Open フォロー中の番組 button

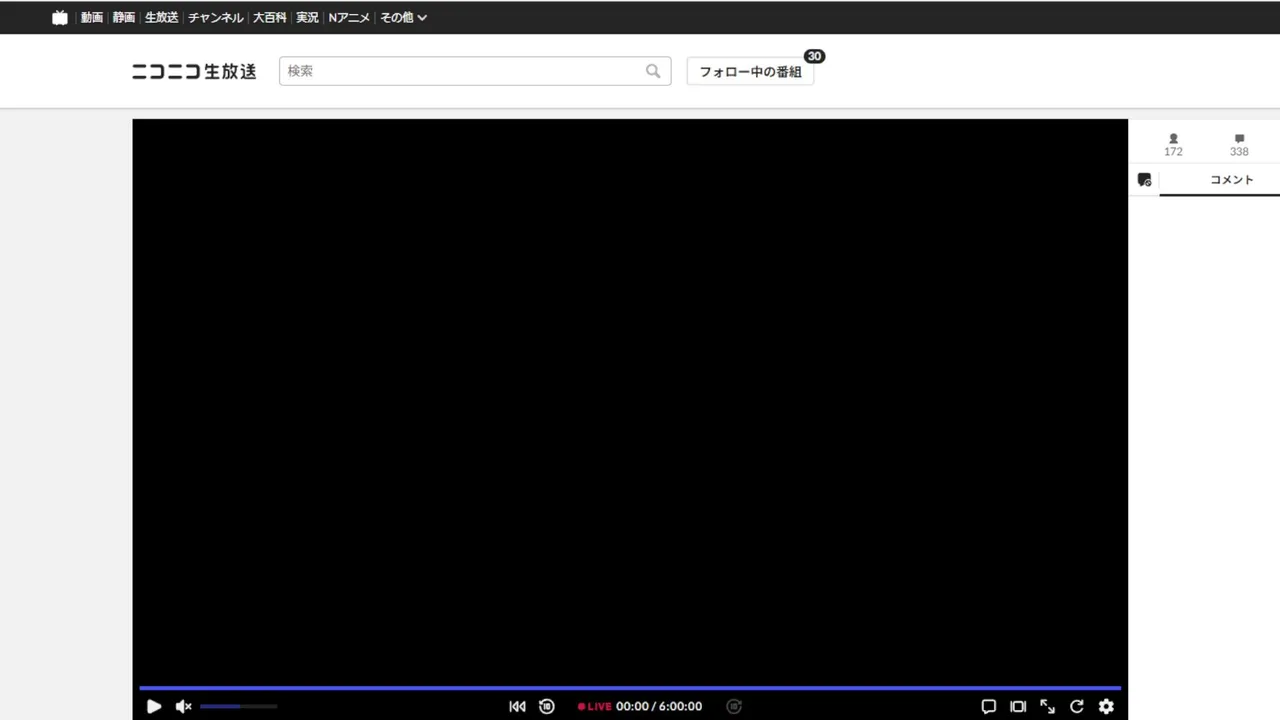pos(750,71)
